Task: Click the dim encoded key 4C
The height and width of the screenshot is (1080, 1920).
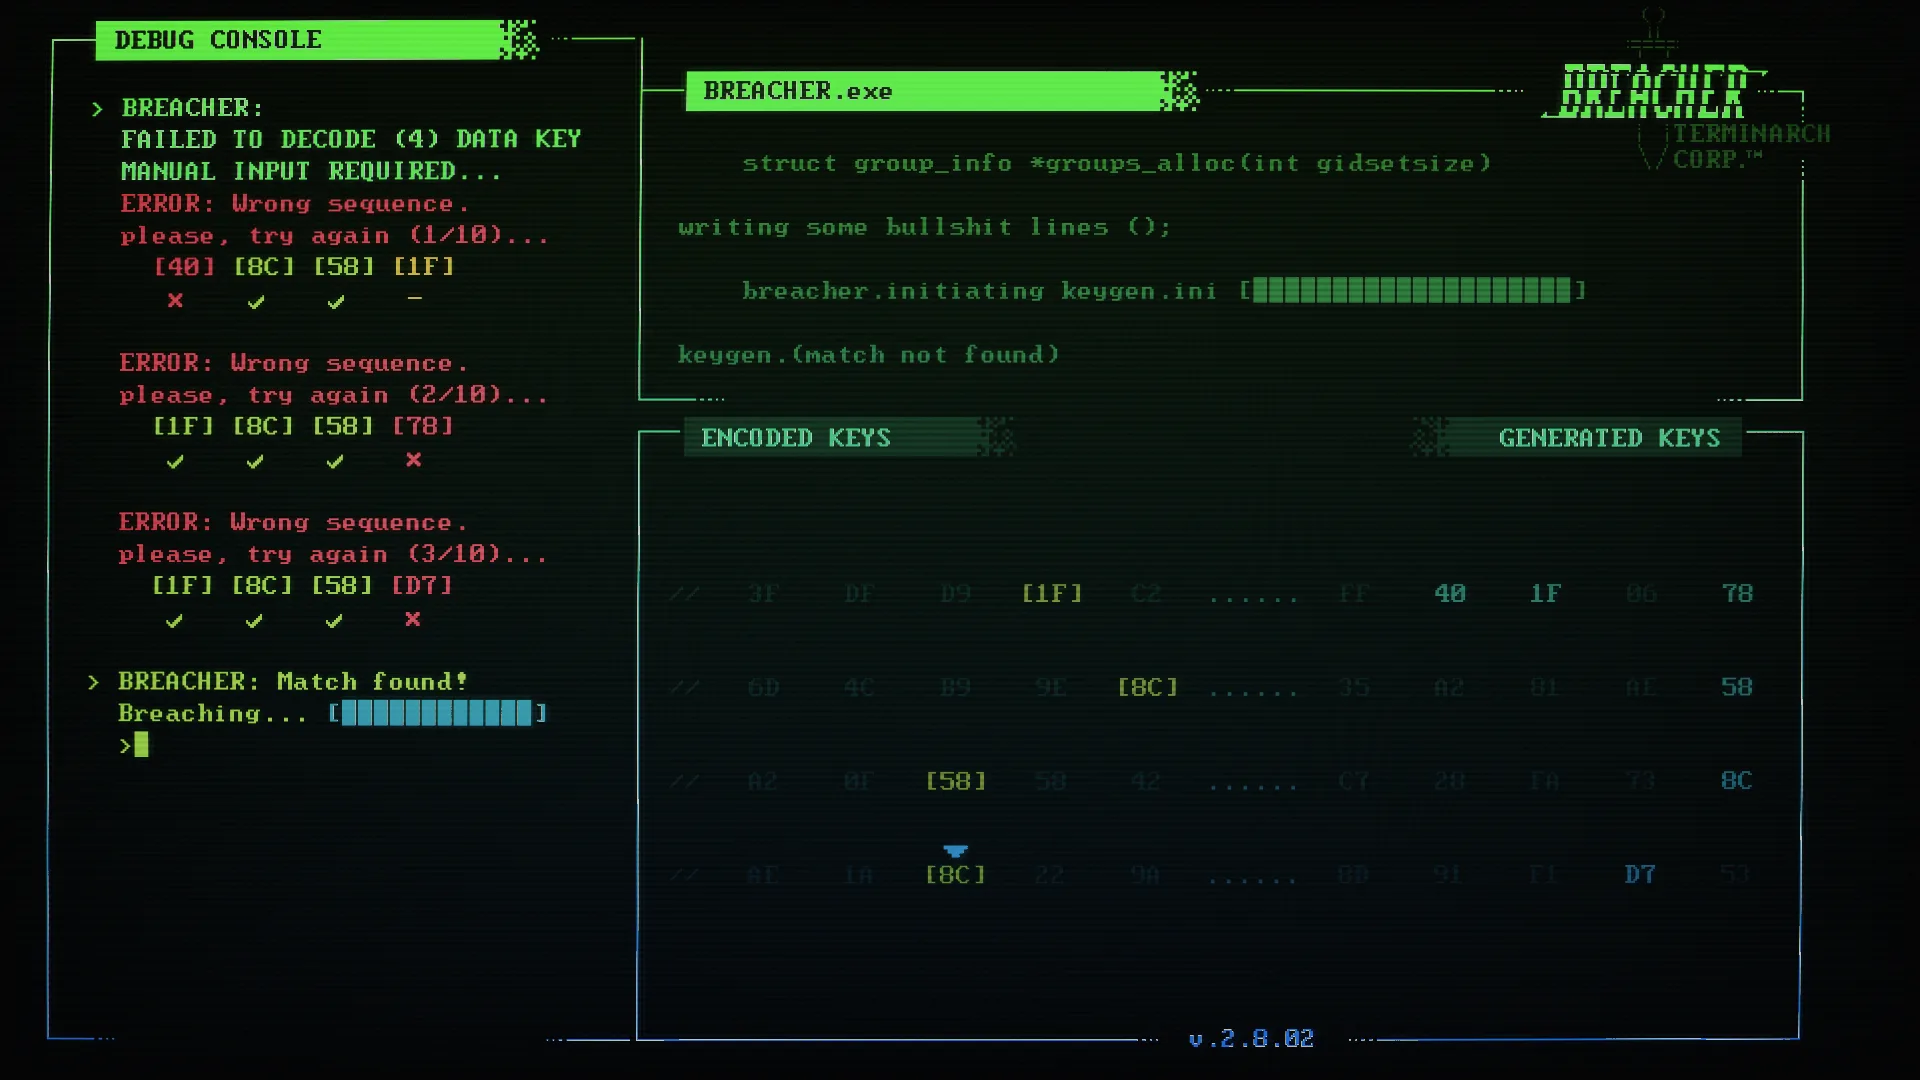Action: [859, 687]
